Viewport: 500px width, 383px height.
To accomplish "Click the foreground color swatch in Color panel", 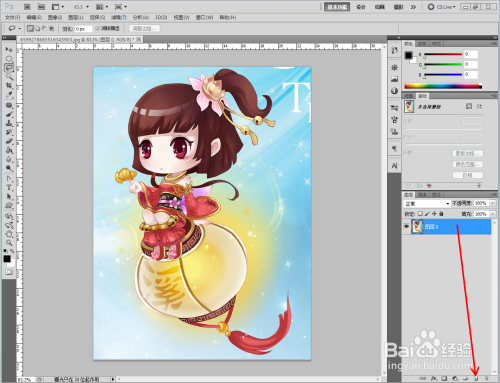I will [408, 55].
